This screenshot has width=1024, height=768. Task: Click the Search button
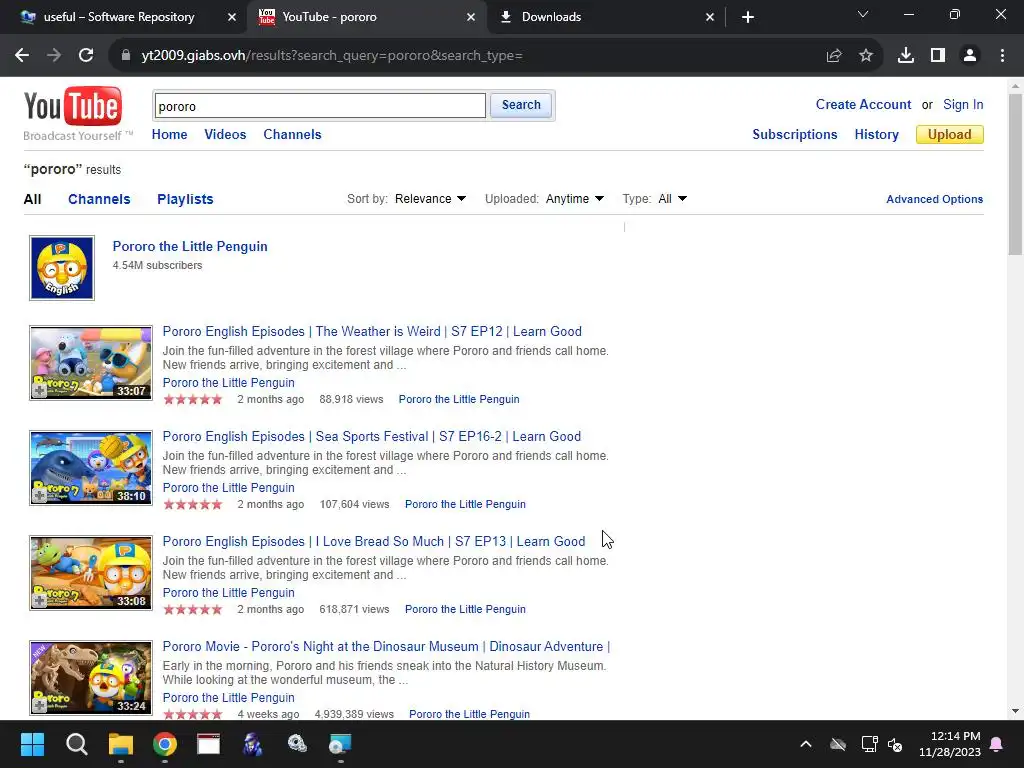521,105
